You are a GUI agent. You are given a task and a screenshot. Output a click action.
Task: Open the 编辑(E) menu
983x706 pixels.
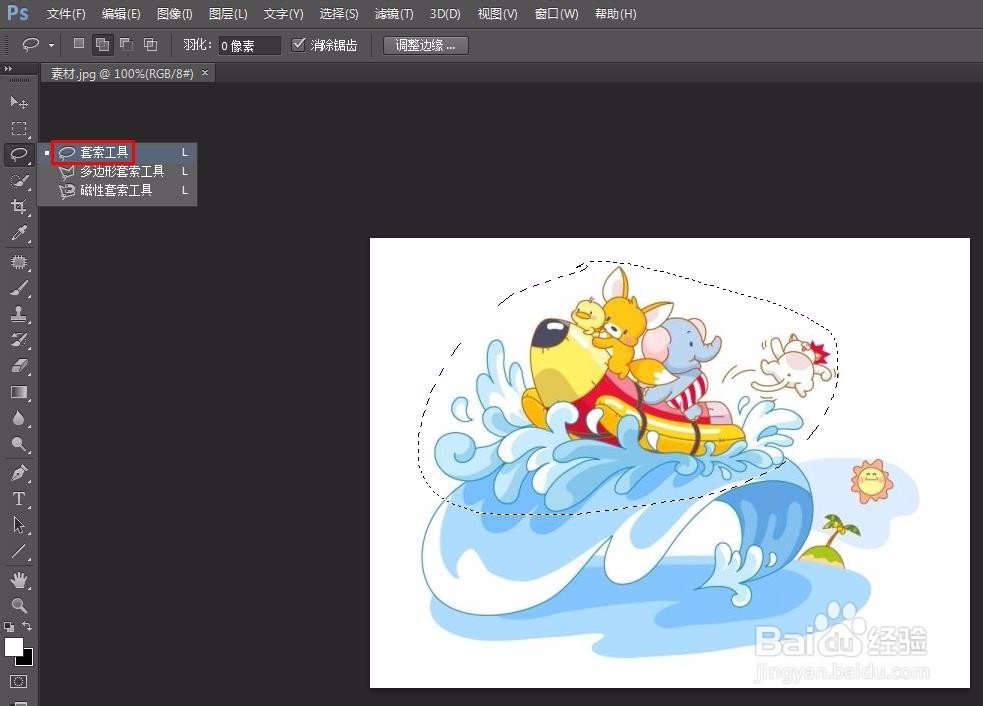pos(121,14)
